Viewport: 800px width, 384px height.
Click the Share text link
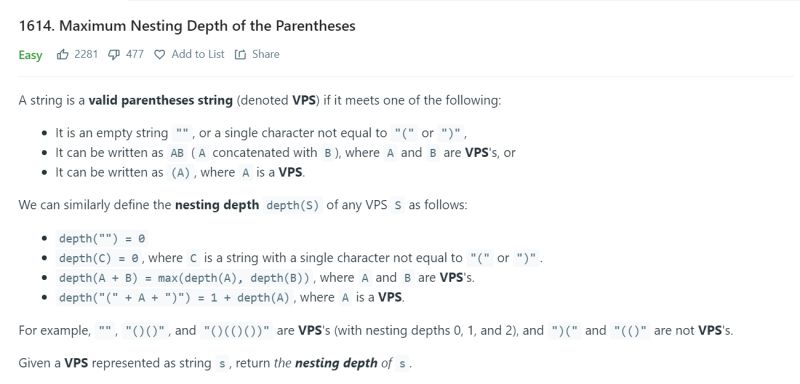point(266,54)
